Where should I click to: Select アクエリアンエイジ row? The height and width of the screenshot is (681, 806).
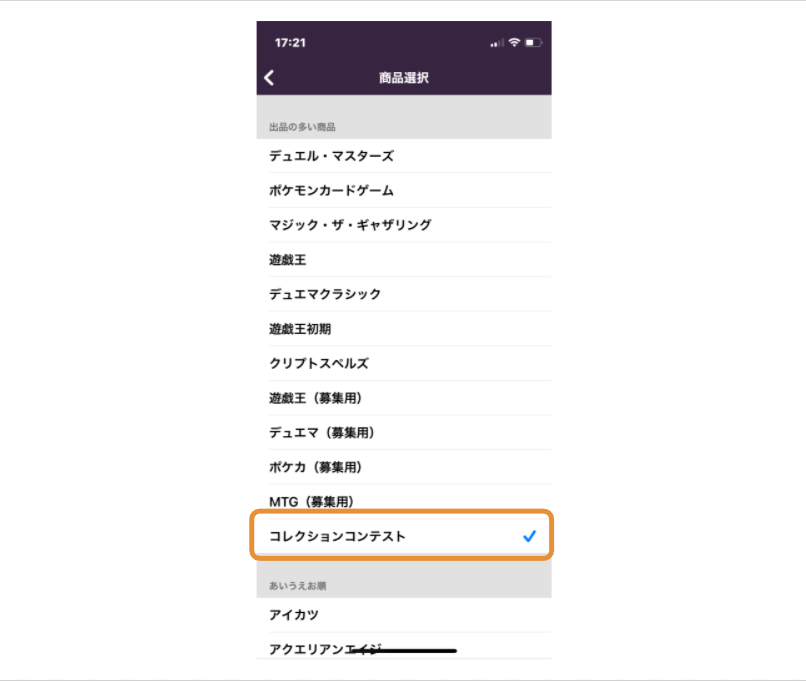(404, 647)
